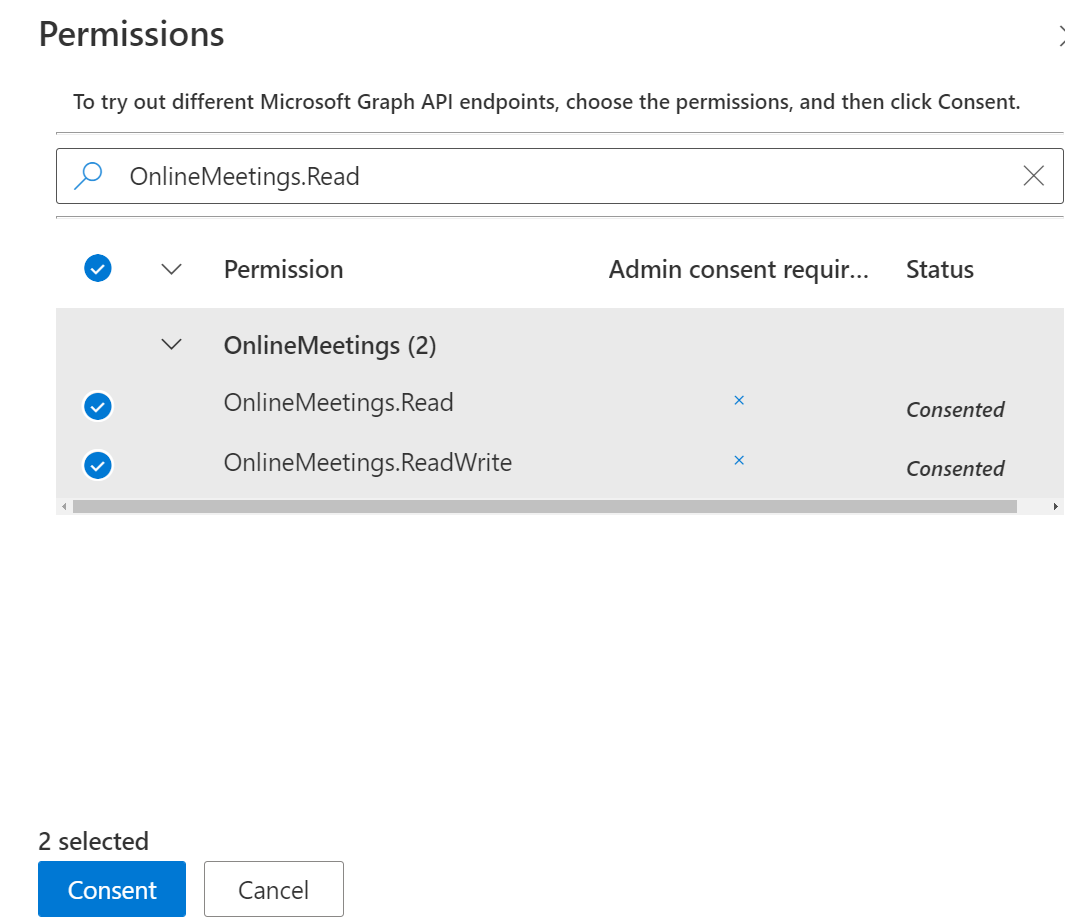Click admin consent X for OnlineMeetings.Read
This screenshot has height=924, width=1065.
tap(739, 400)
